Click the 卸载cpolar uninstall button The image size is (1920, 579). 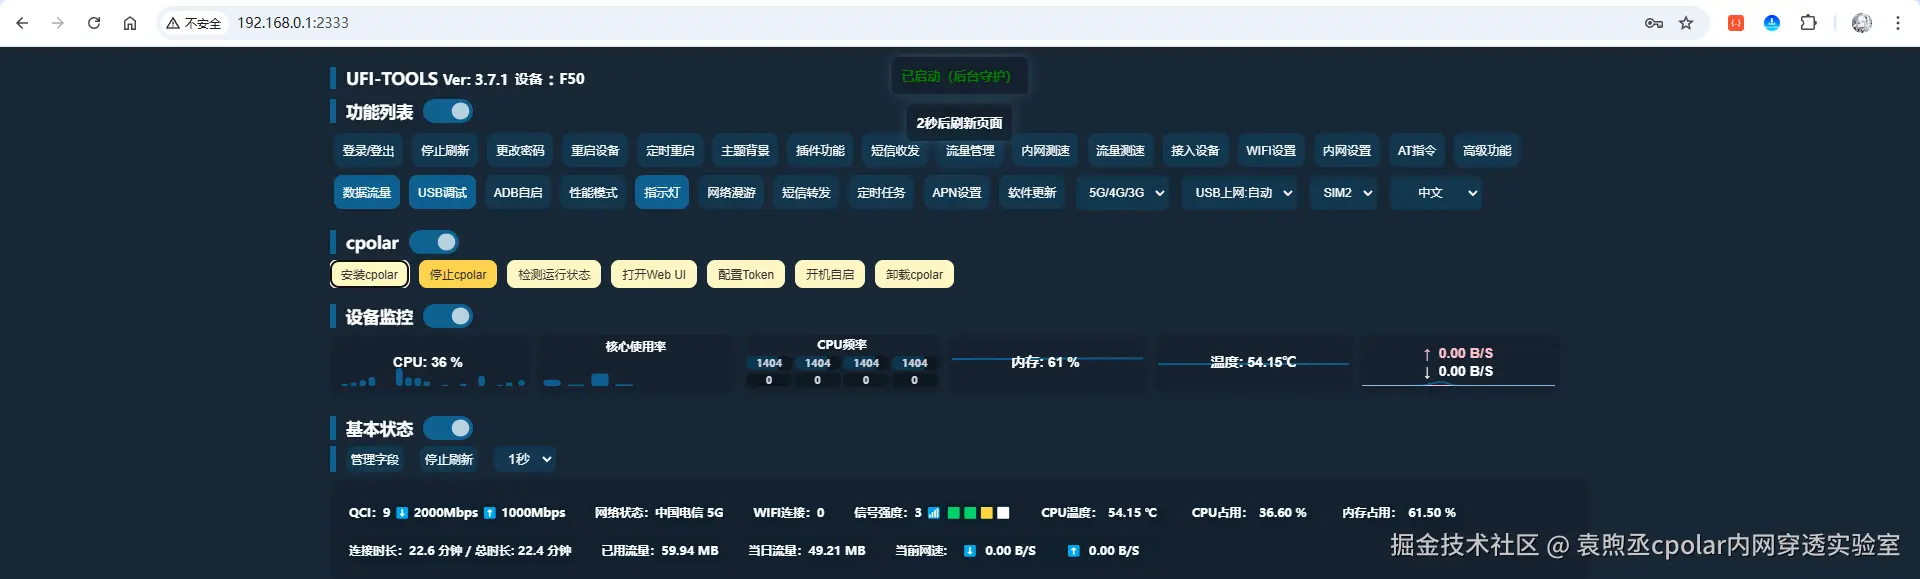(914, 274)
